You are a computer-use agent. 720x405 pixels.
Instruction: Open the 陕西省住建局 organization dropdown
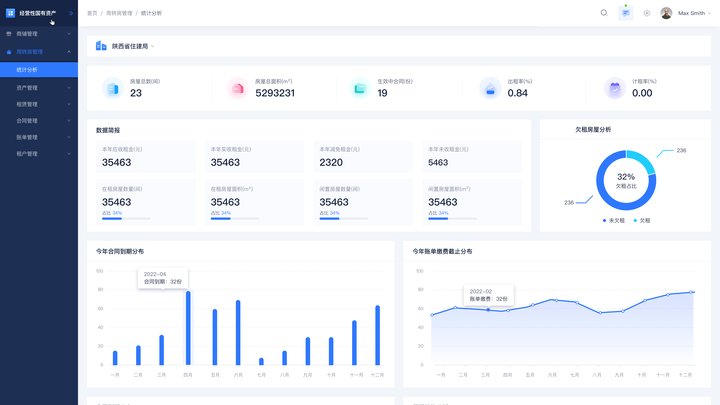[128, 46]
